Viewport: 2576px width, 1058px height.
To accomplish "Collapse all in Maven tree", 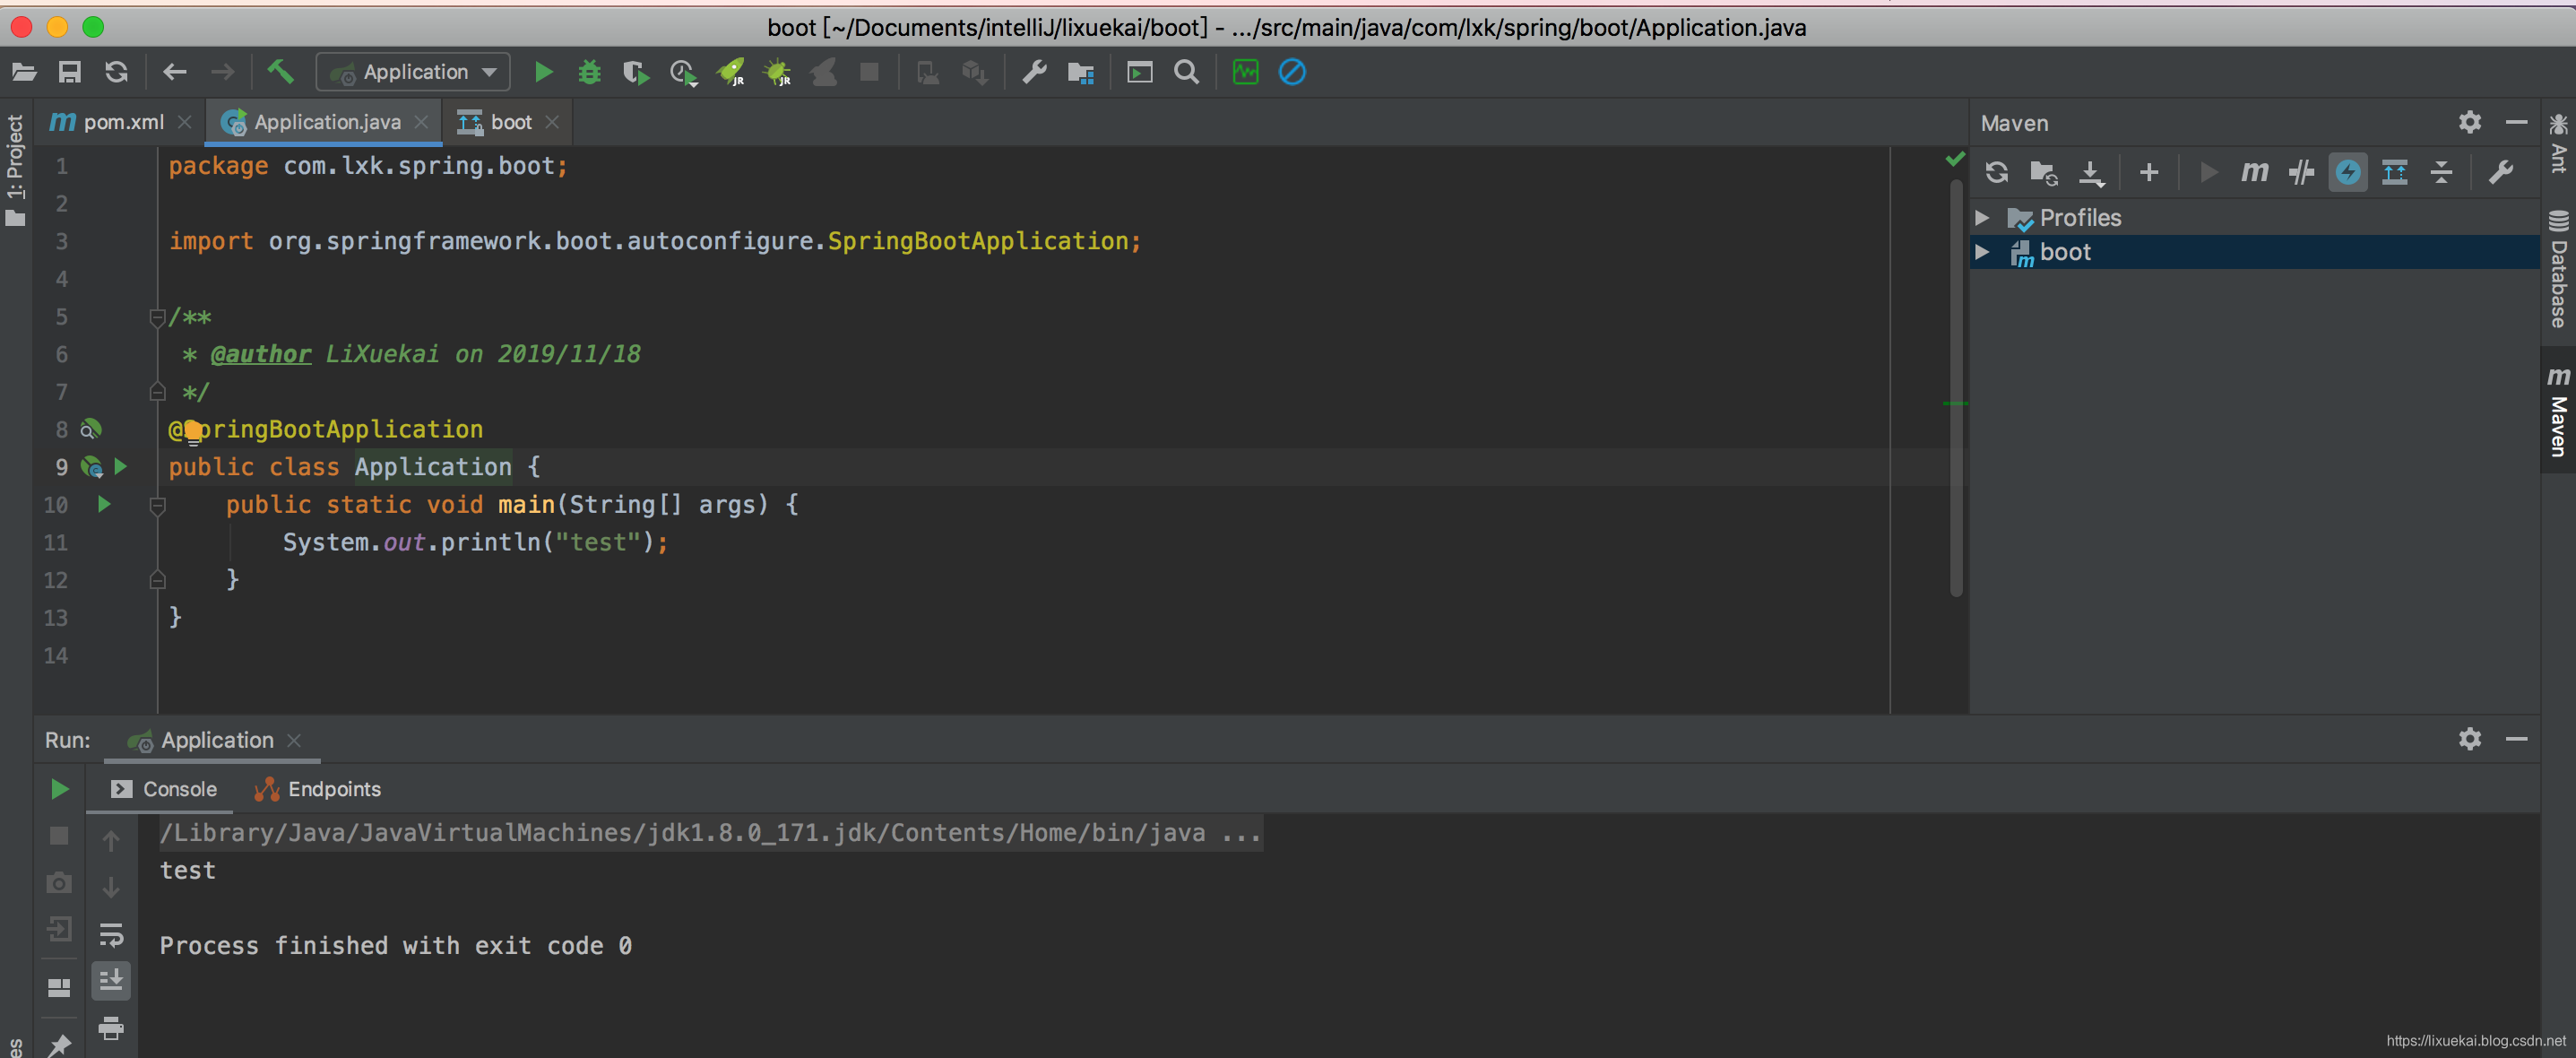I will click(x=2441, y=172).
